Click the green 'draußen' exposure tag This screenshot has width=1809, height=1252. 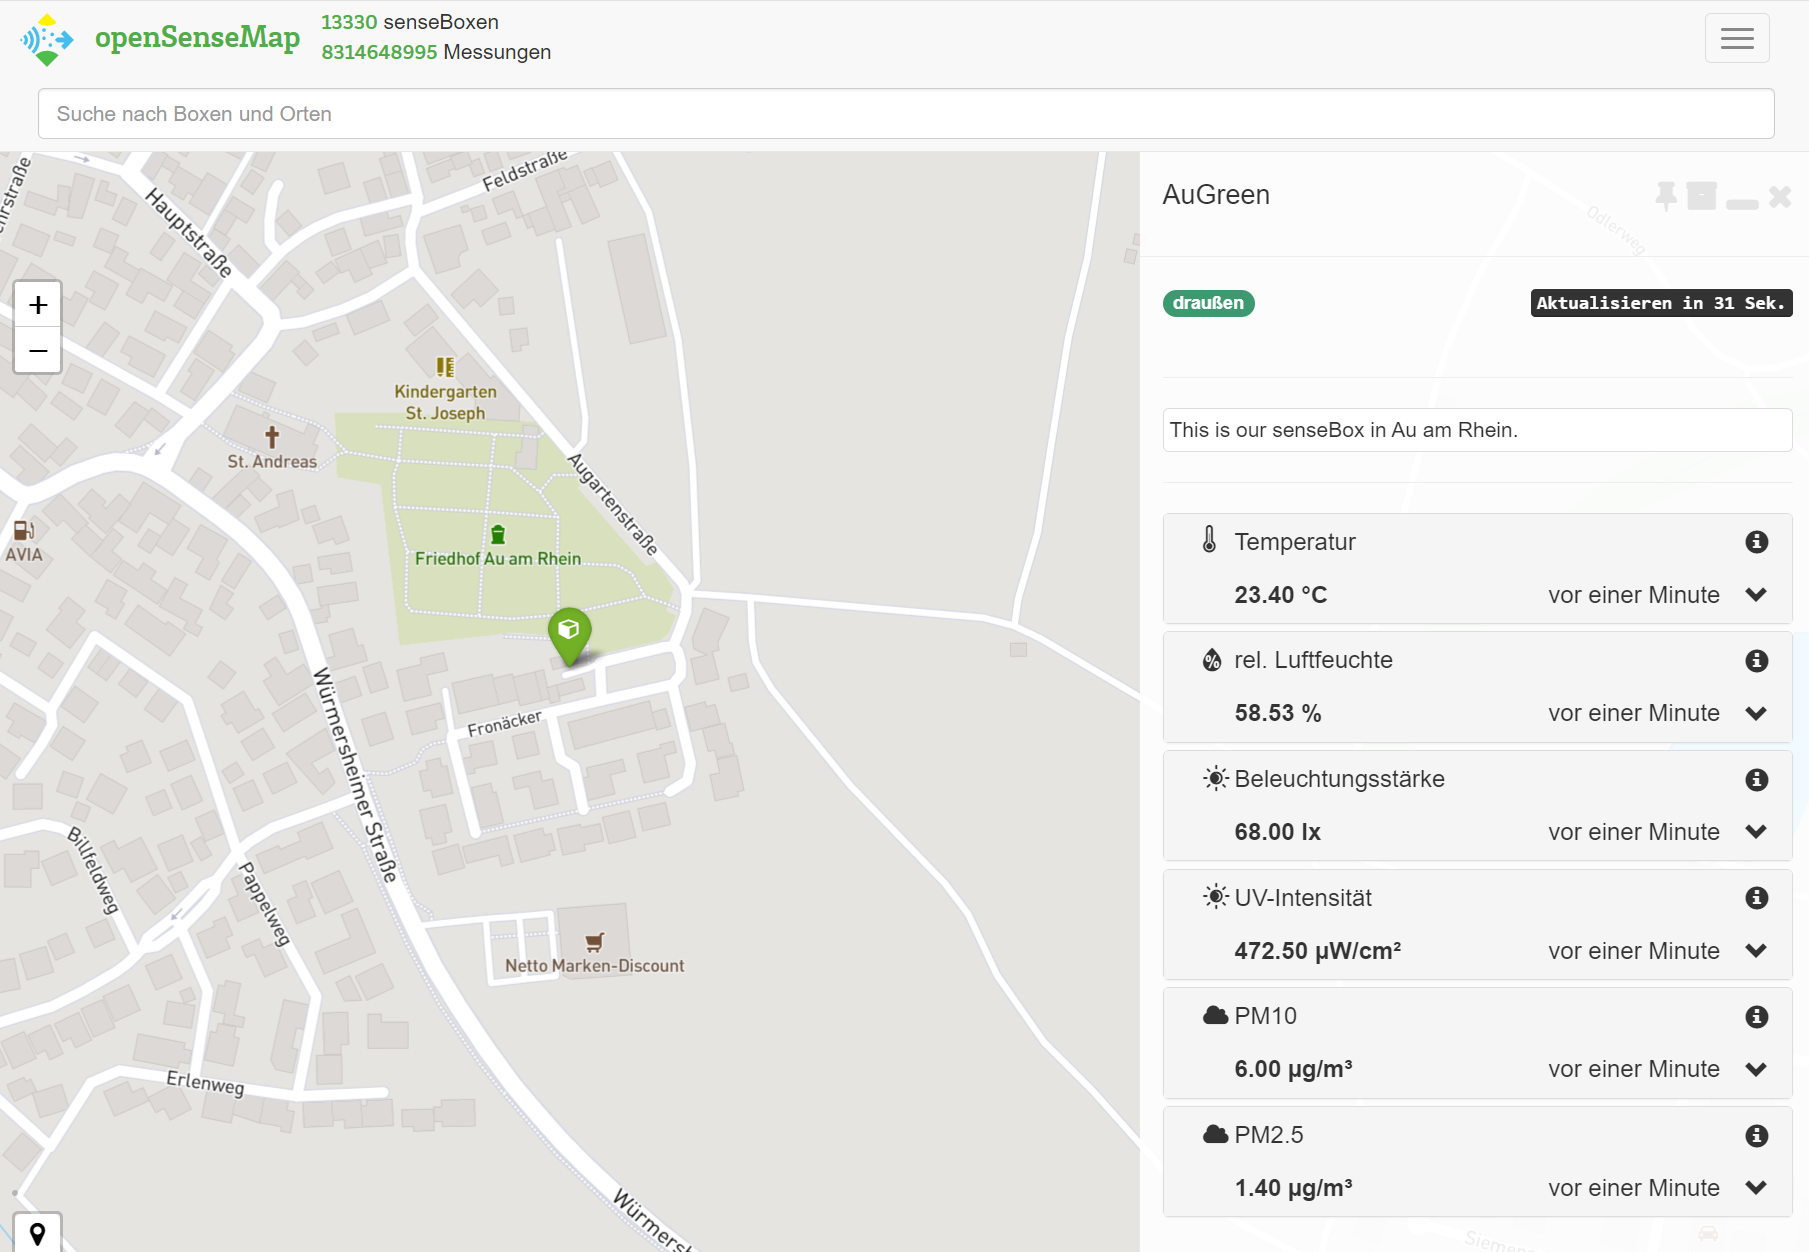[x=1208, y=303]
